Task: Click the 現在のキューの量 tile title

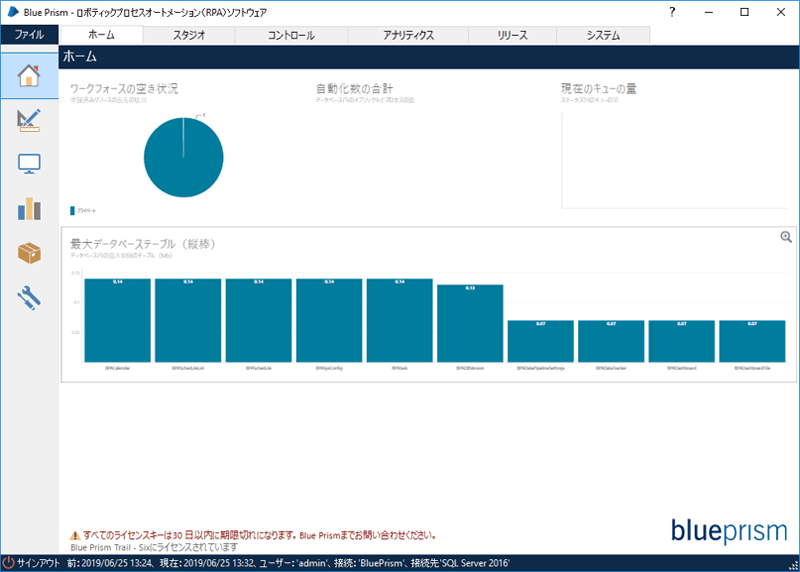Action: pyautogui.click(x=599, y=89)
